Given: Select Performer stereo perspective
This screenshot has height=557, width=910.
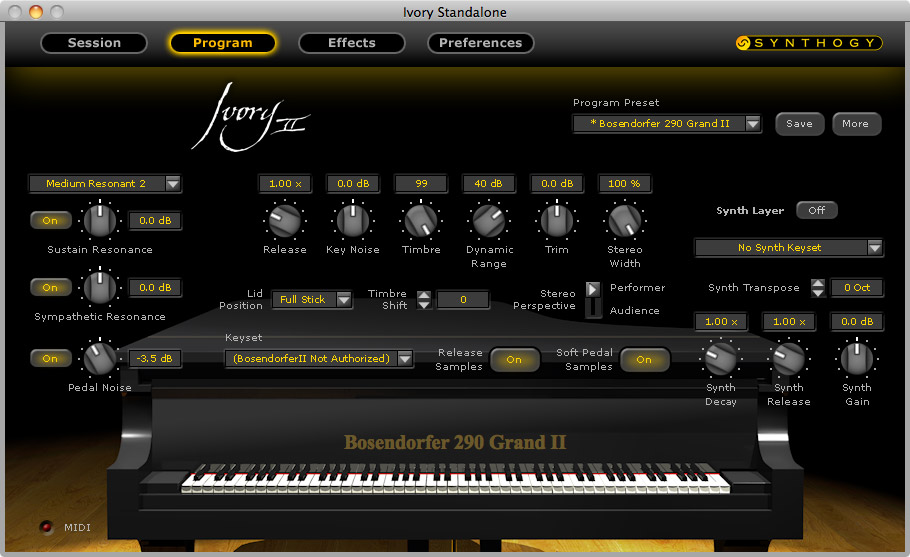Looking at the screenshot, I should (637, 287).
